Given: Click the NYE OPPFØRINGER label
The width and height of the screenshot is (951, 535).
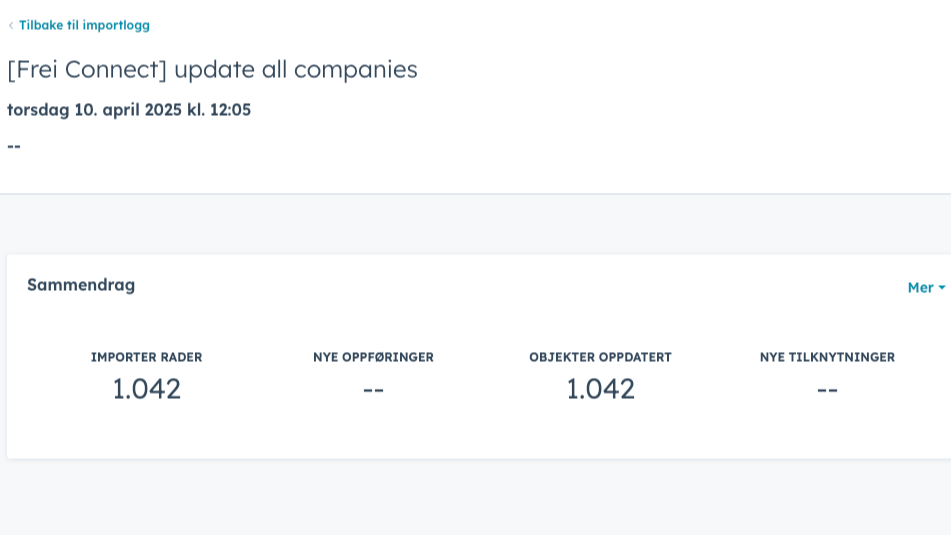Looking at the screenshot, I should tap(373, 357).
